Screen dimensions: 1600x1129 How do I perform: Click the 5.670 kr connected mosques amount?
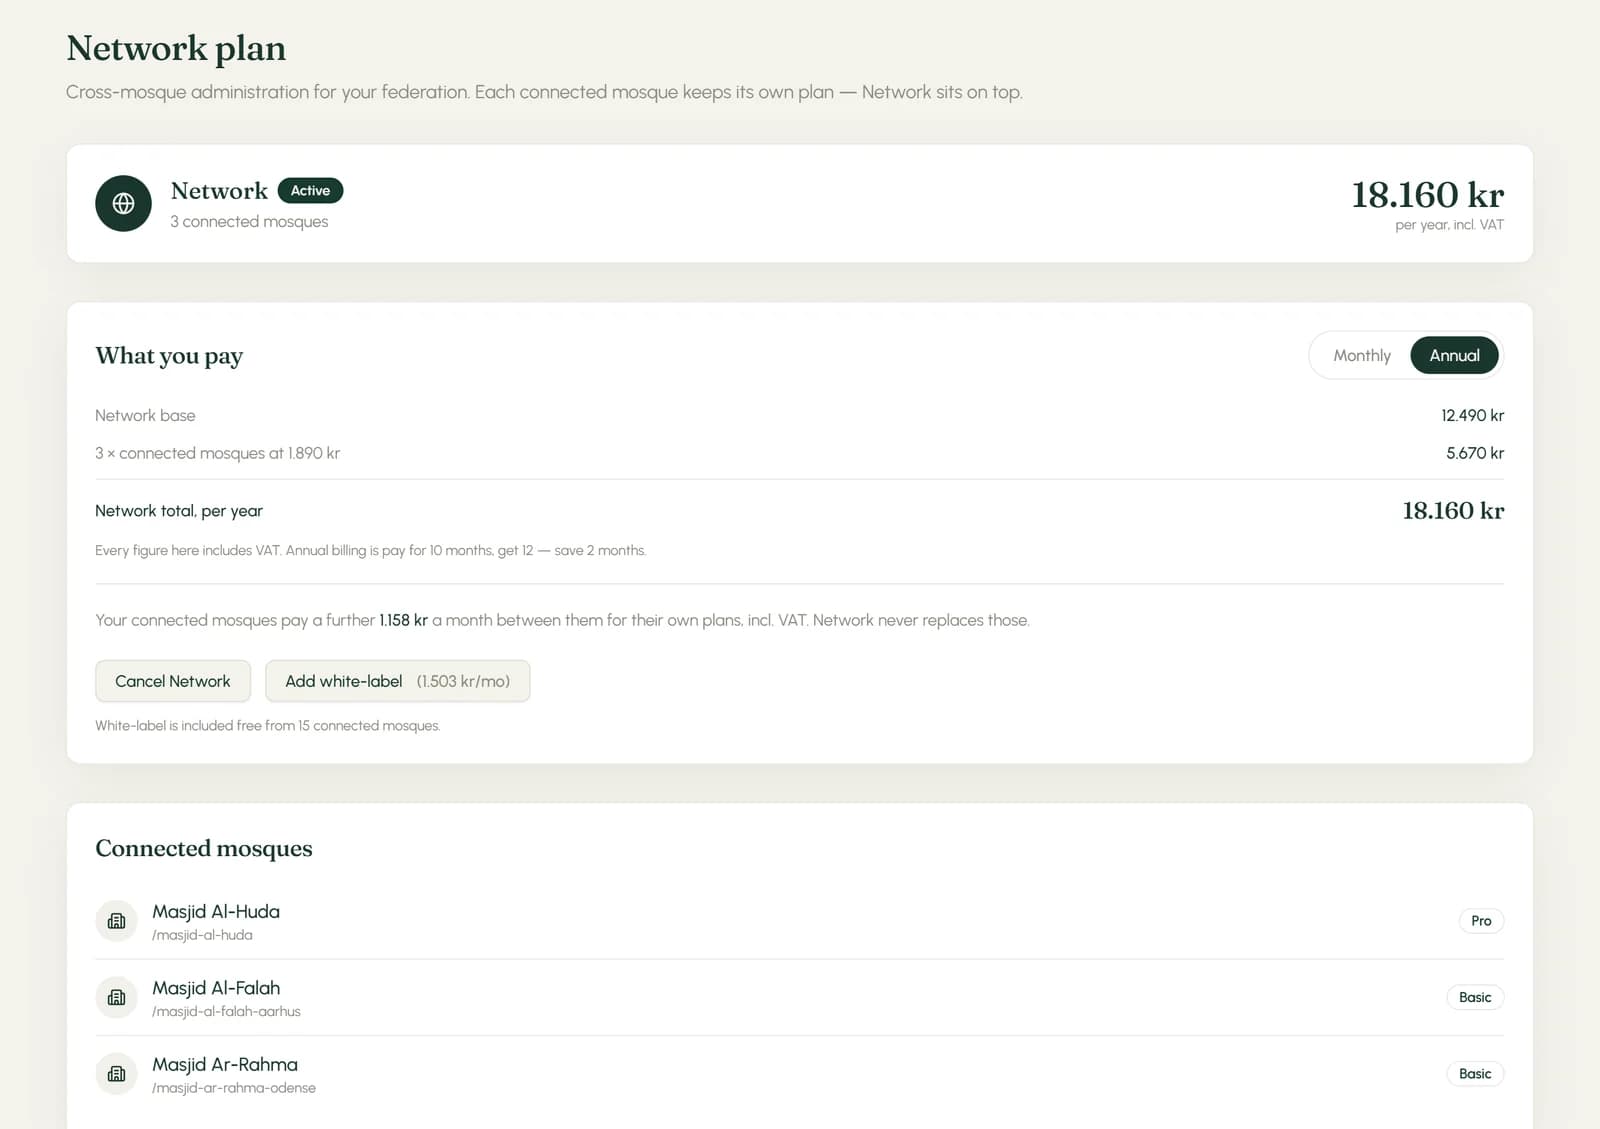point(1475,453)
